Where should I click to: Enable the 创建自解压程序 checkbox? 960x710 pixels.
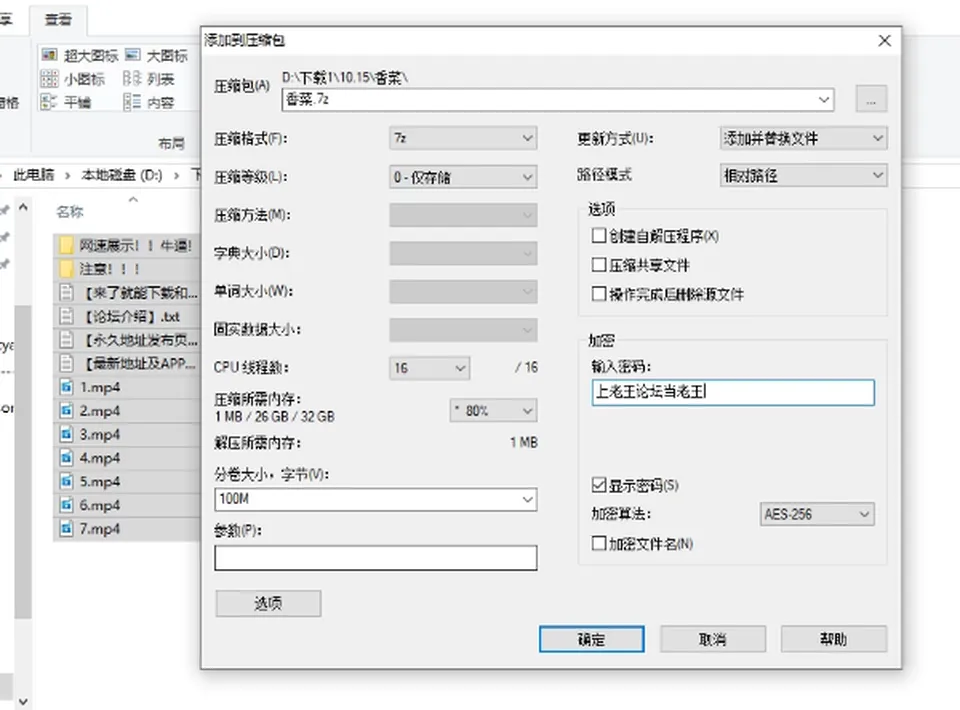599,236
